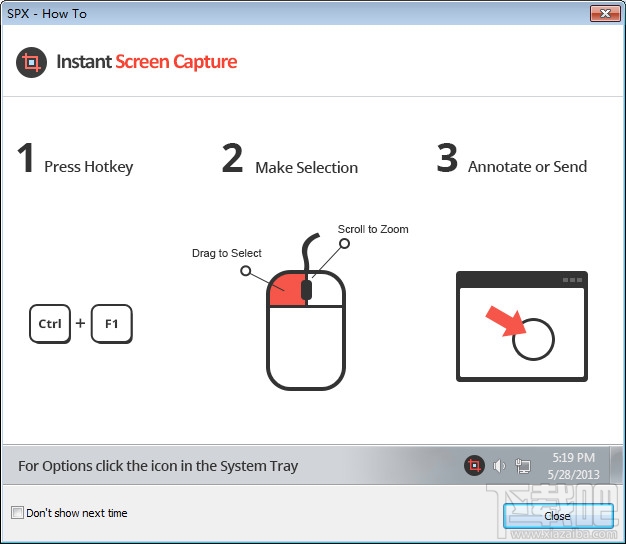Viewport: 626px width, 544px height.
Task: Click the Instant Screen Capture logo icon
Action: (x=32, y=62)
